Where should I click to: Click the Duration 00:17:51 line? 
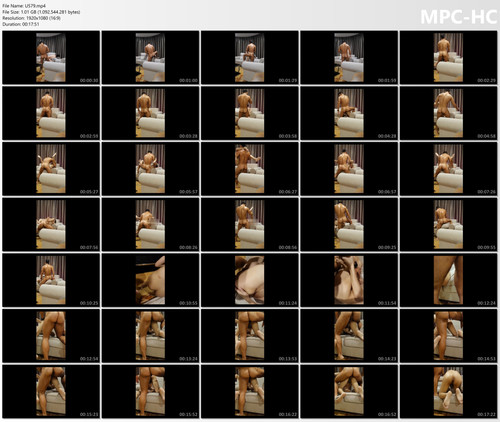click(21, 24)
